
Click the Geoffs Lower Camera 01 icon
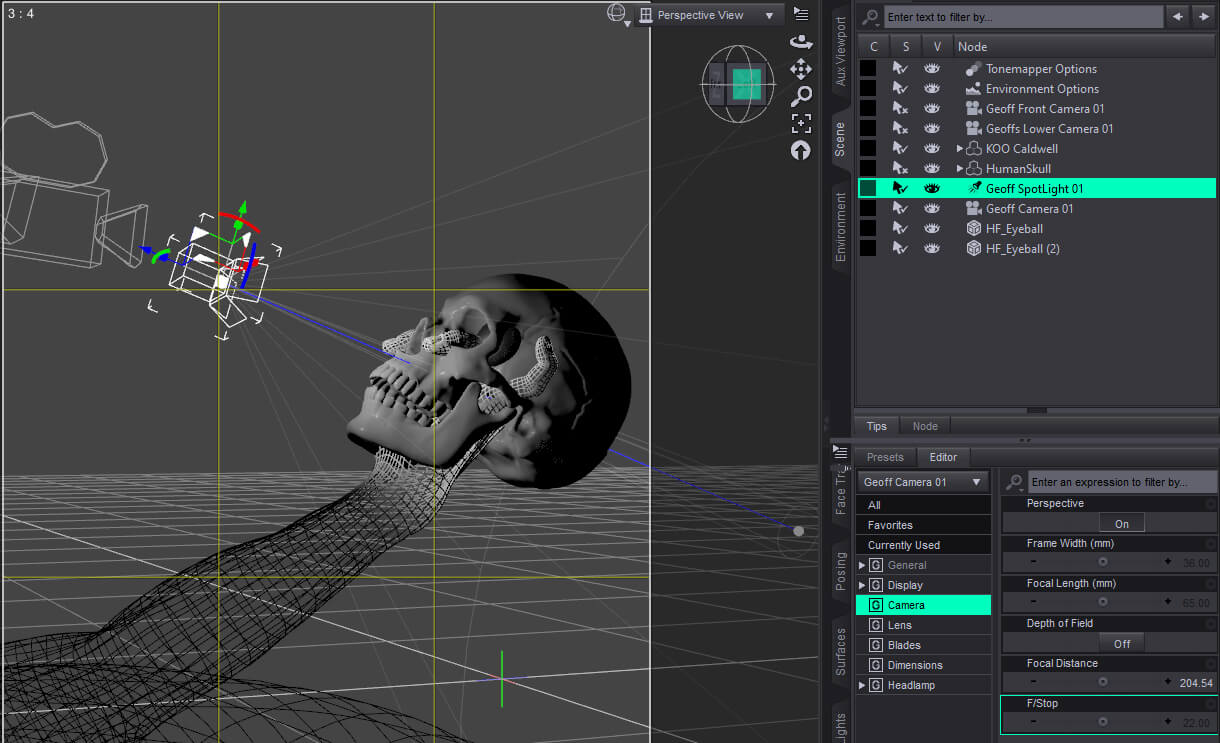[973, 129]
